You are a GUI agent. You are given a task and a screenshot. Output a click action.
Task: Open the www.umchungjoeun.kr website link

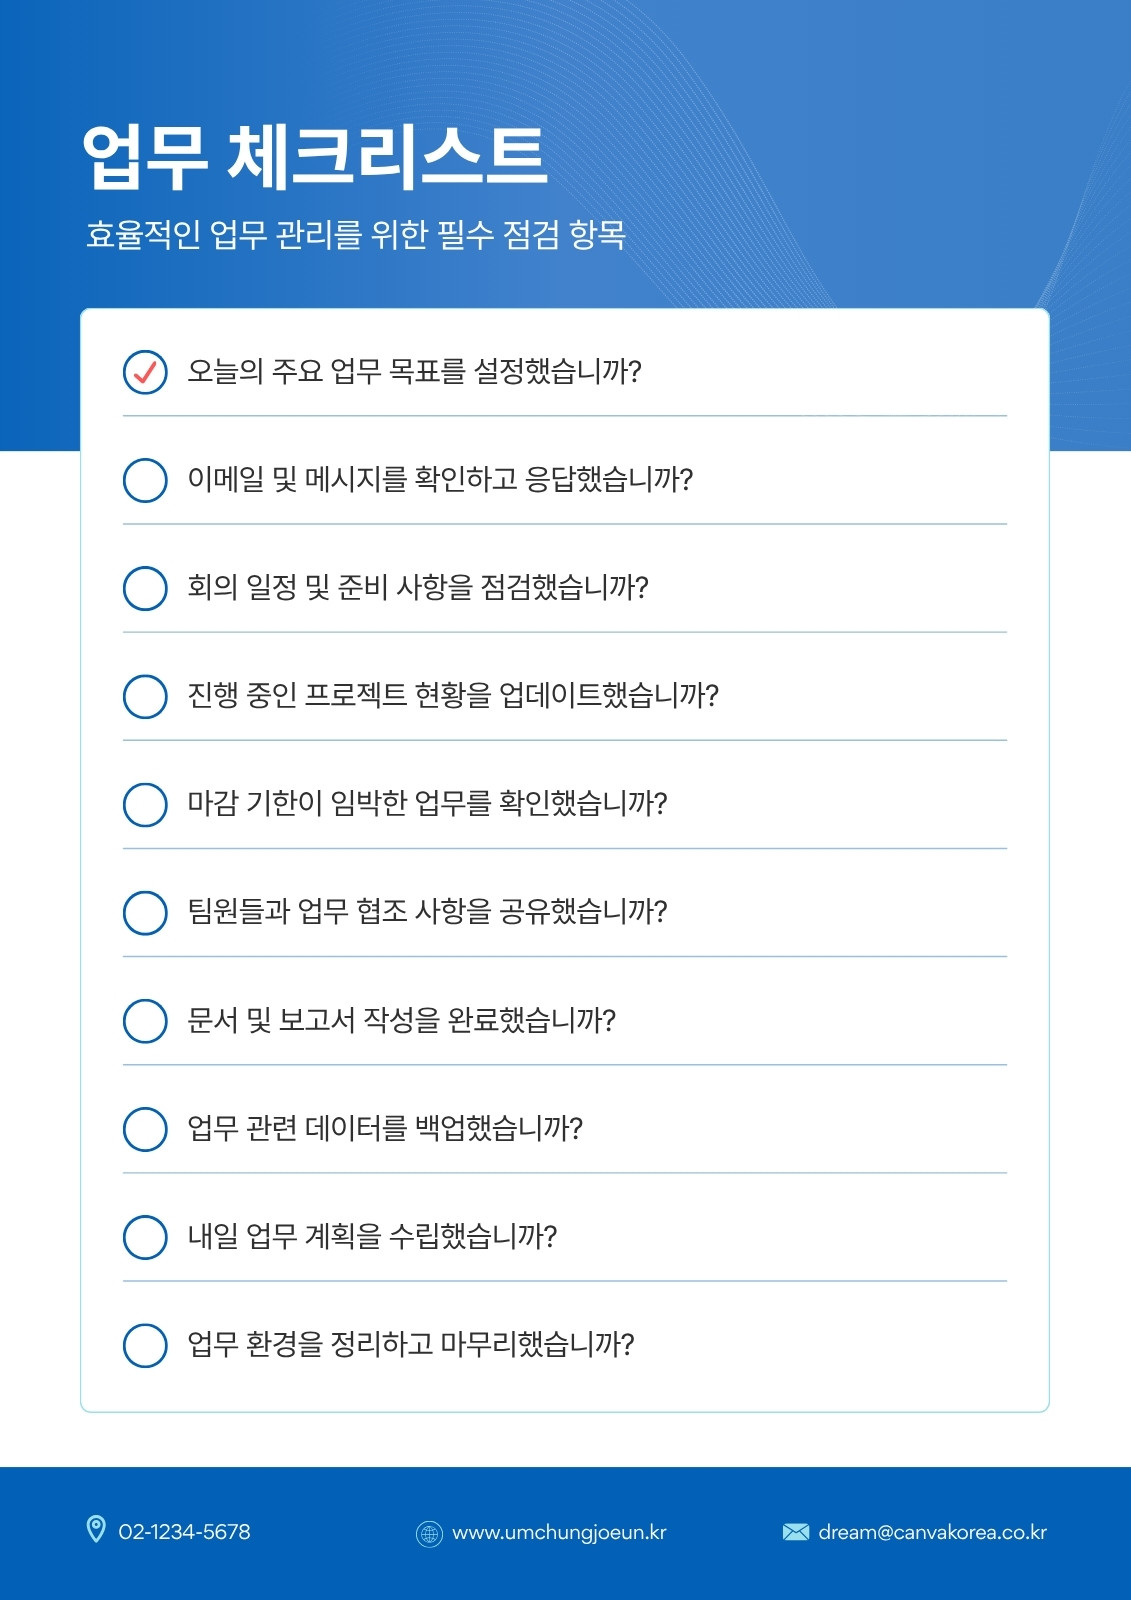pyautogui.click(x=559, y=1533)
